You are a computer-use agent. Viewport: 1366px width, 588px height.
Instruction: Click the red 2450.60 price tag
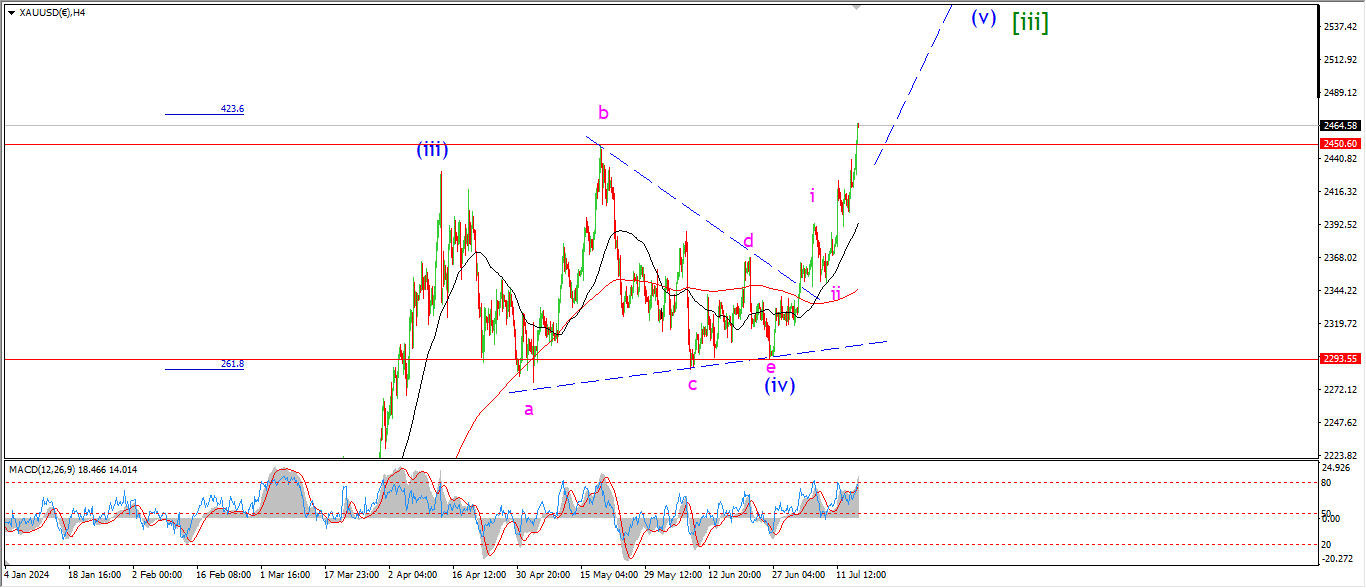(1339, 144)
